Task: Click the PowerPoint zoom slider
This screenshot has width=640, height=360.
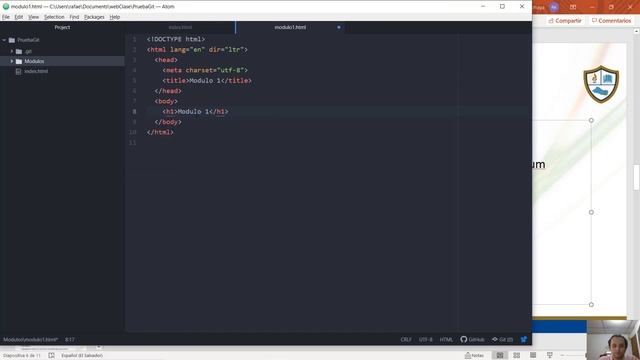Action: [574, 356]
